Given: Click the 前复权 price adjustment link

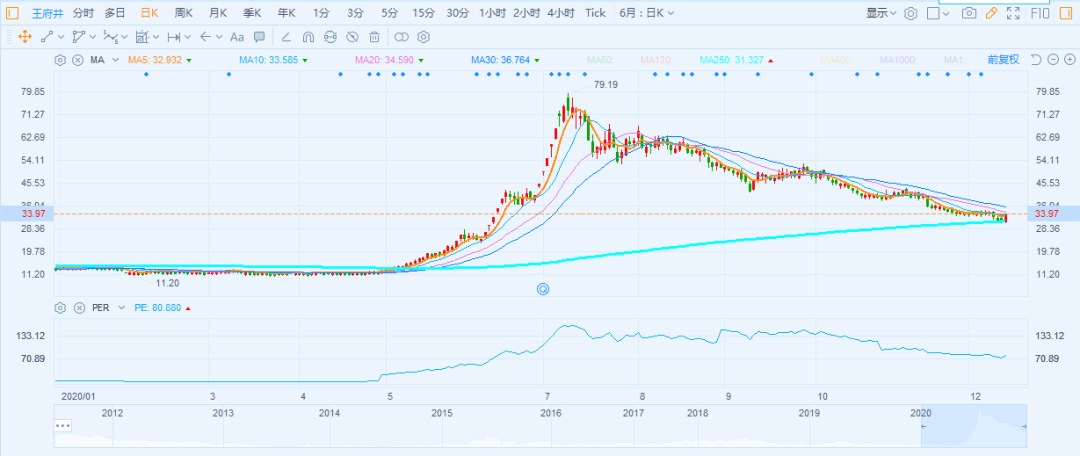Looking at the screenshot, I should click(1002, 60).
